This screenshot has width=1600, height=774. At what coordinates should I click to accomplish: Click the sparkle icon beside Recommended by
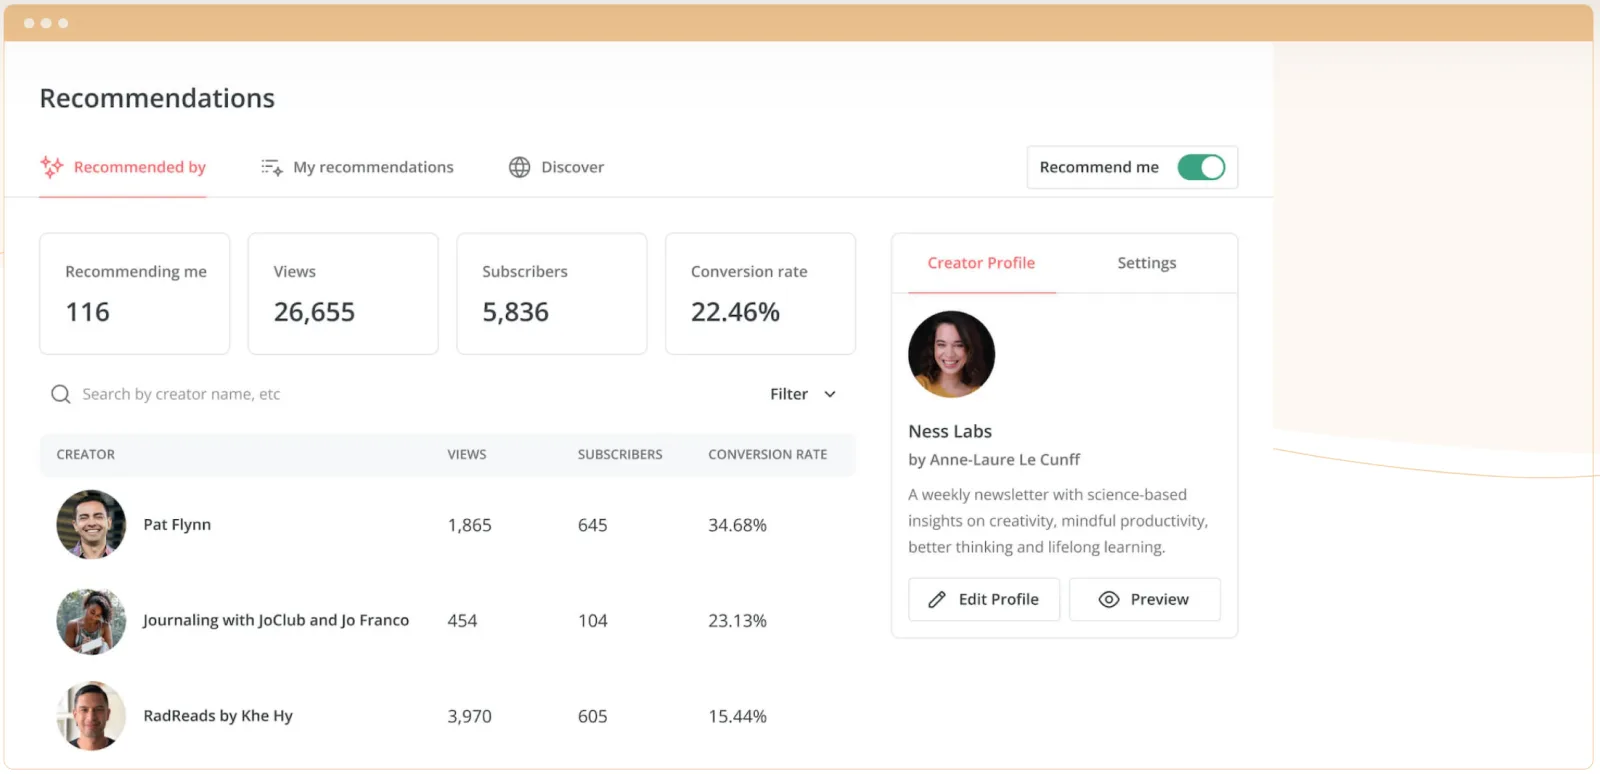click(x=52, y=167)
